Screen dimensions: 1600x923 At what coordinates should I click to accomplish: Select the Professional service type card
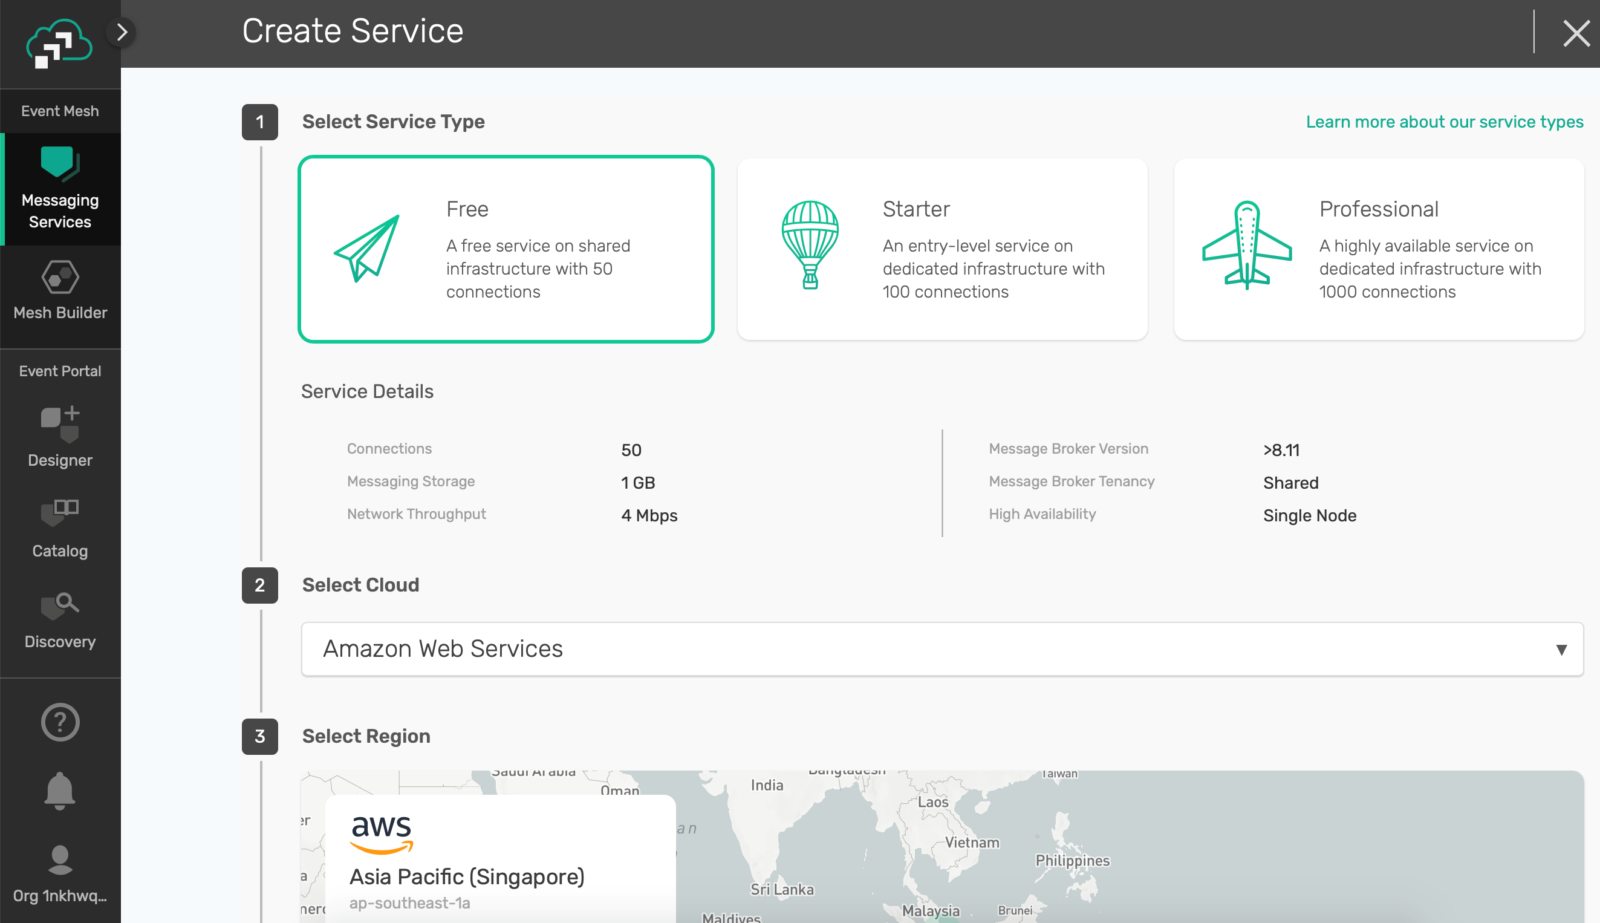click(1378, 248)
